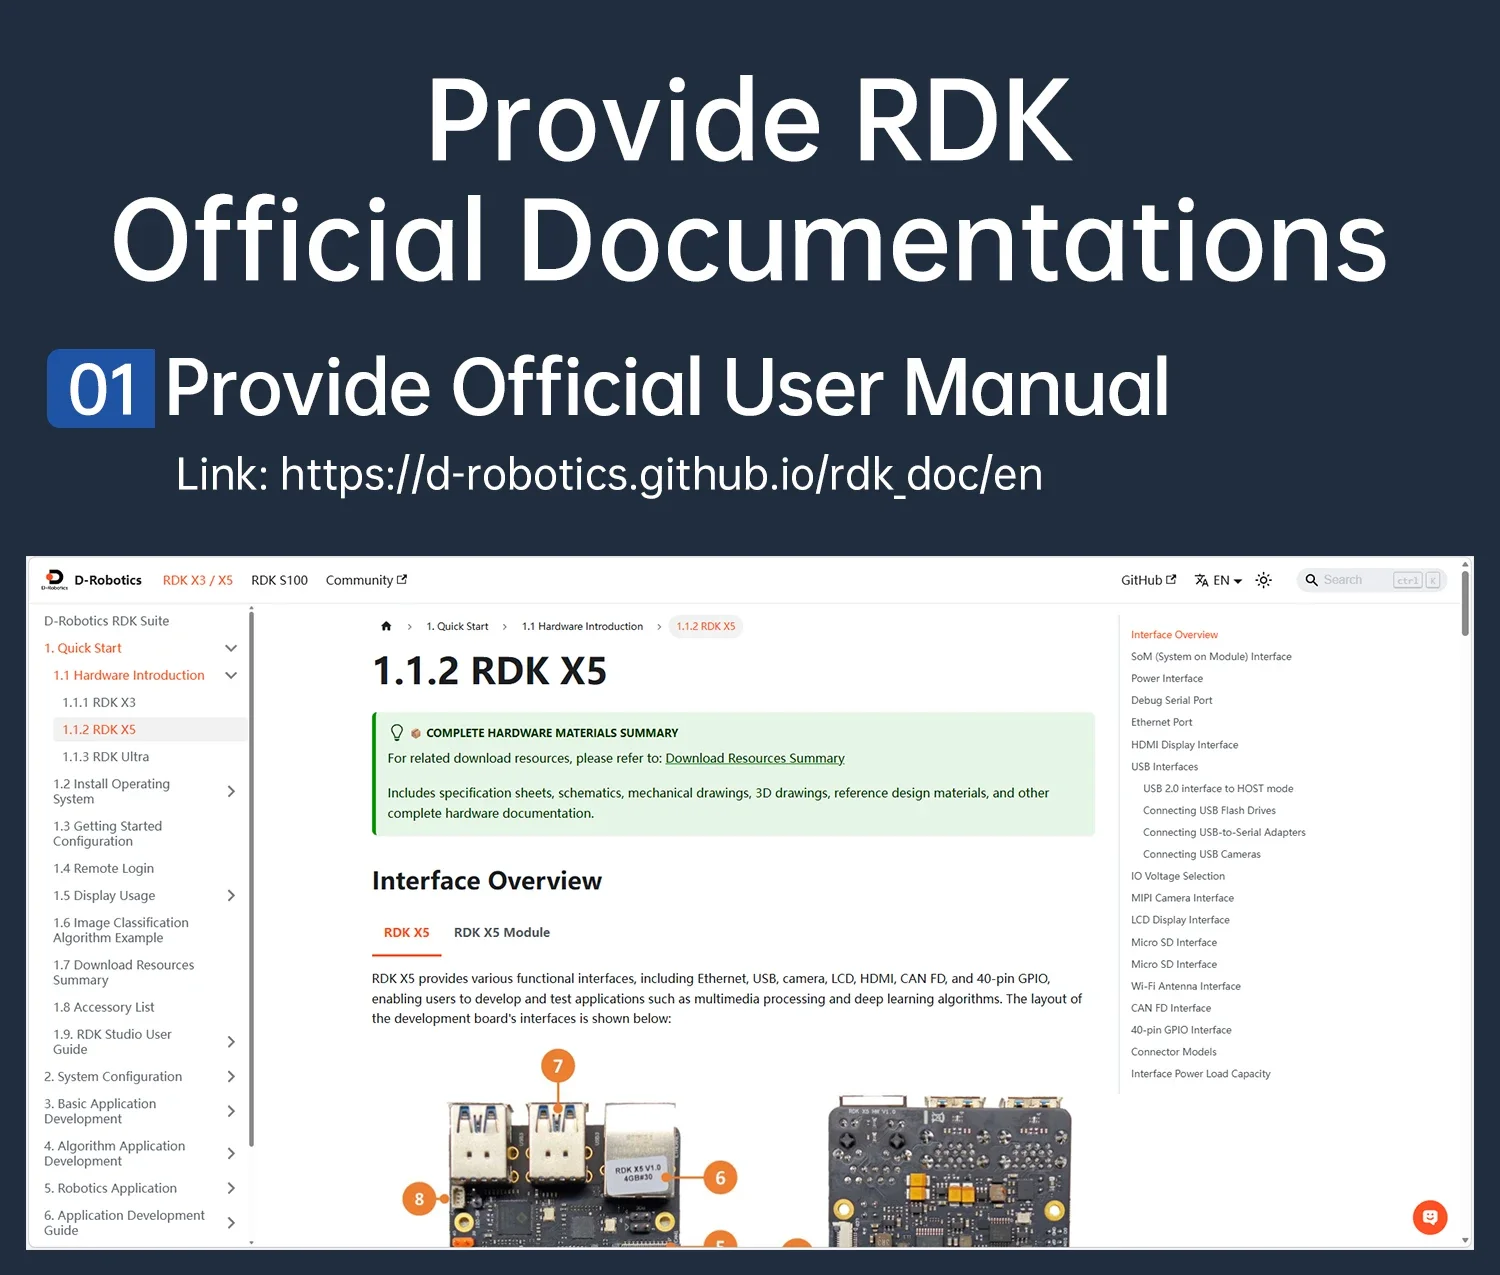Open 1.4 Remote Login page
The height and width of the screenshot is (1275, 1500).
click(103, 868)
